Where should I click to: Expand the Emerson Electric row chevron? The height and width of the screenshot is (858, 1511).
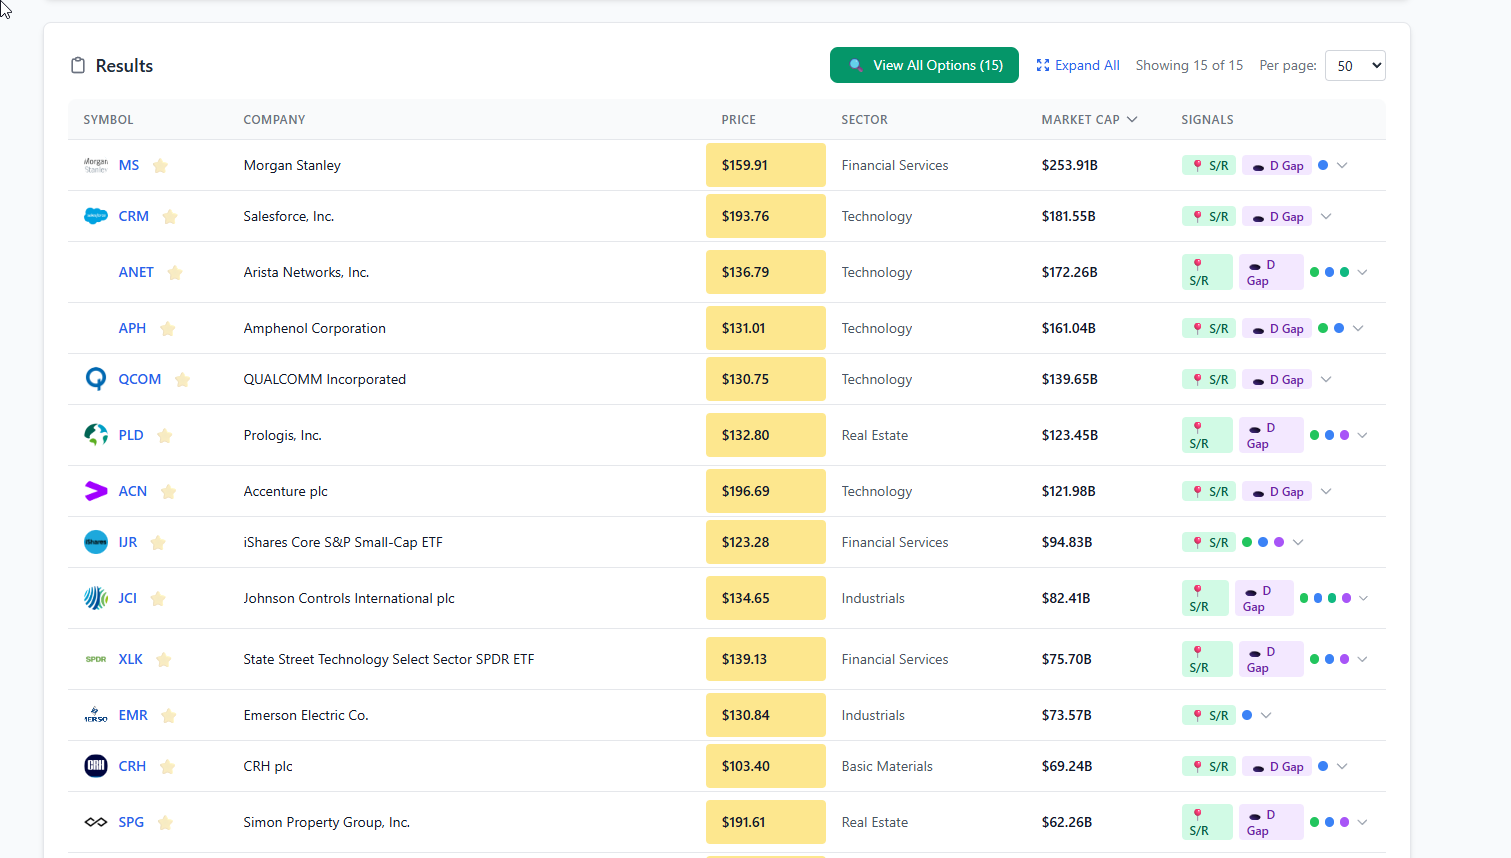1266,716
